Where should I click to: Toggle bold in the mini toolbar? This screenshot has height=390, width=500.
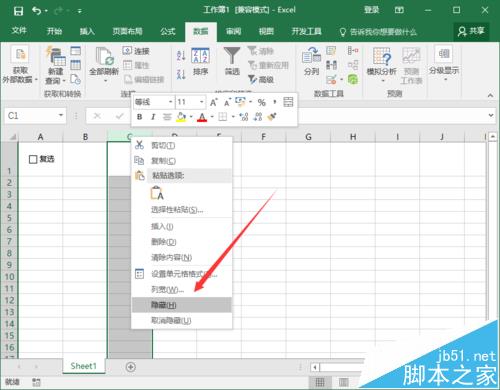pyautogui.click(x=140, y=117)
